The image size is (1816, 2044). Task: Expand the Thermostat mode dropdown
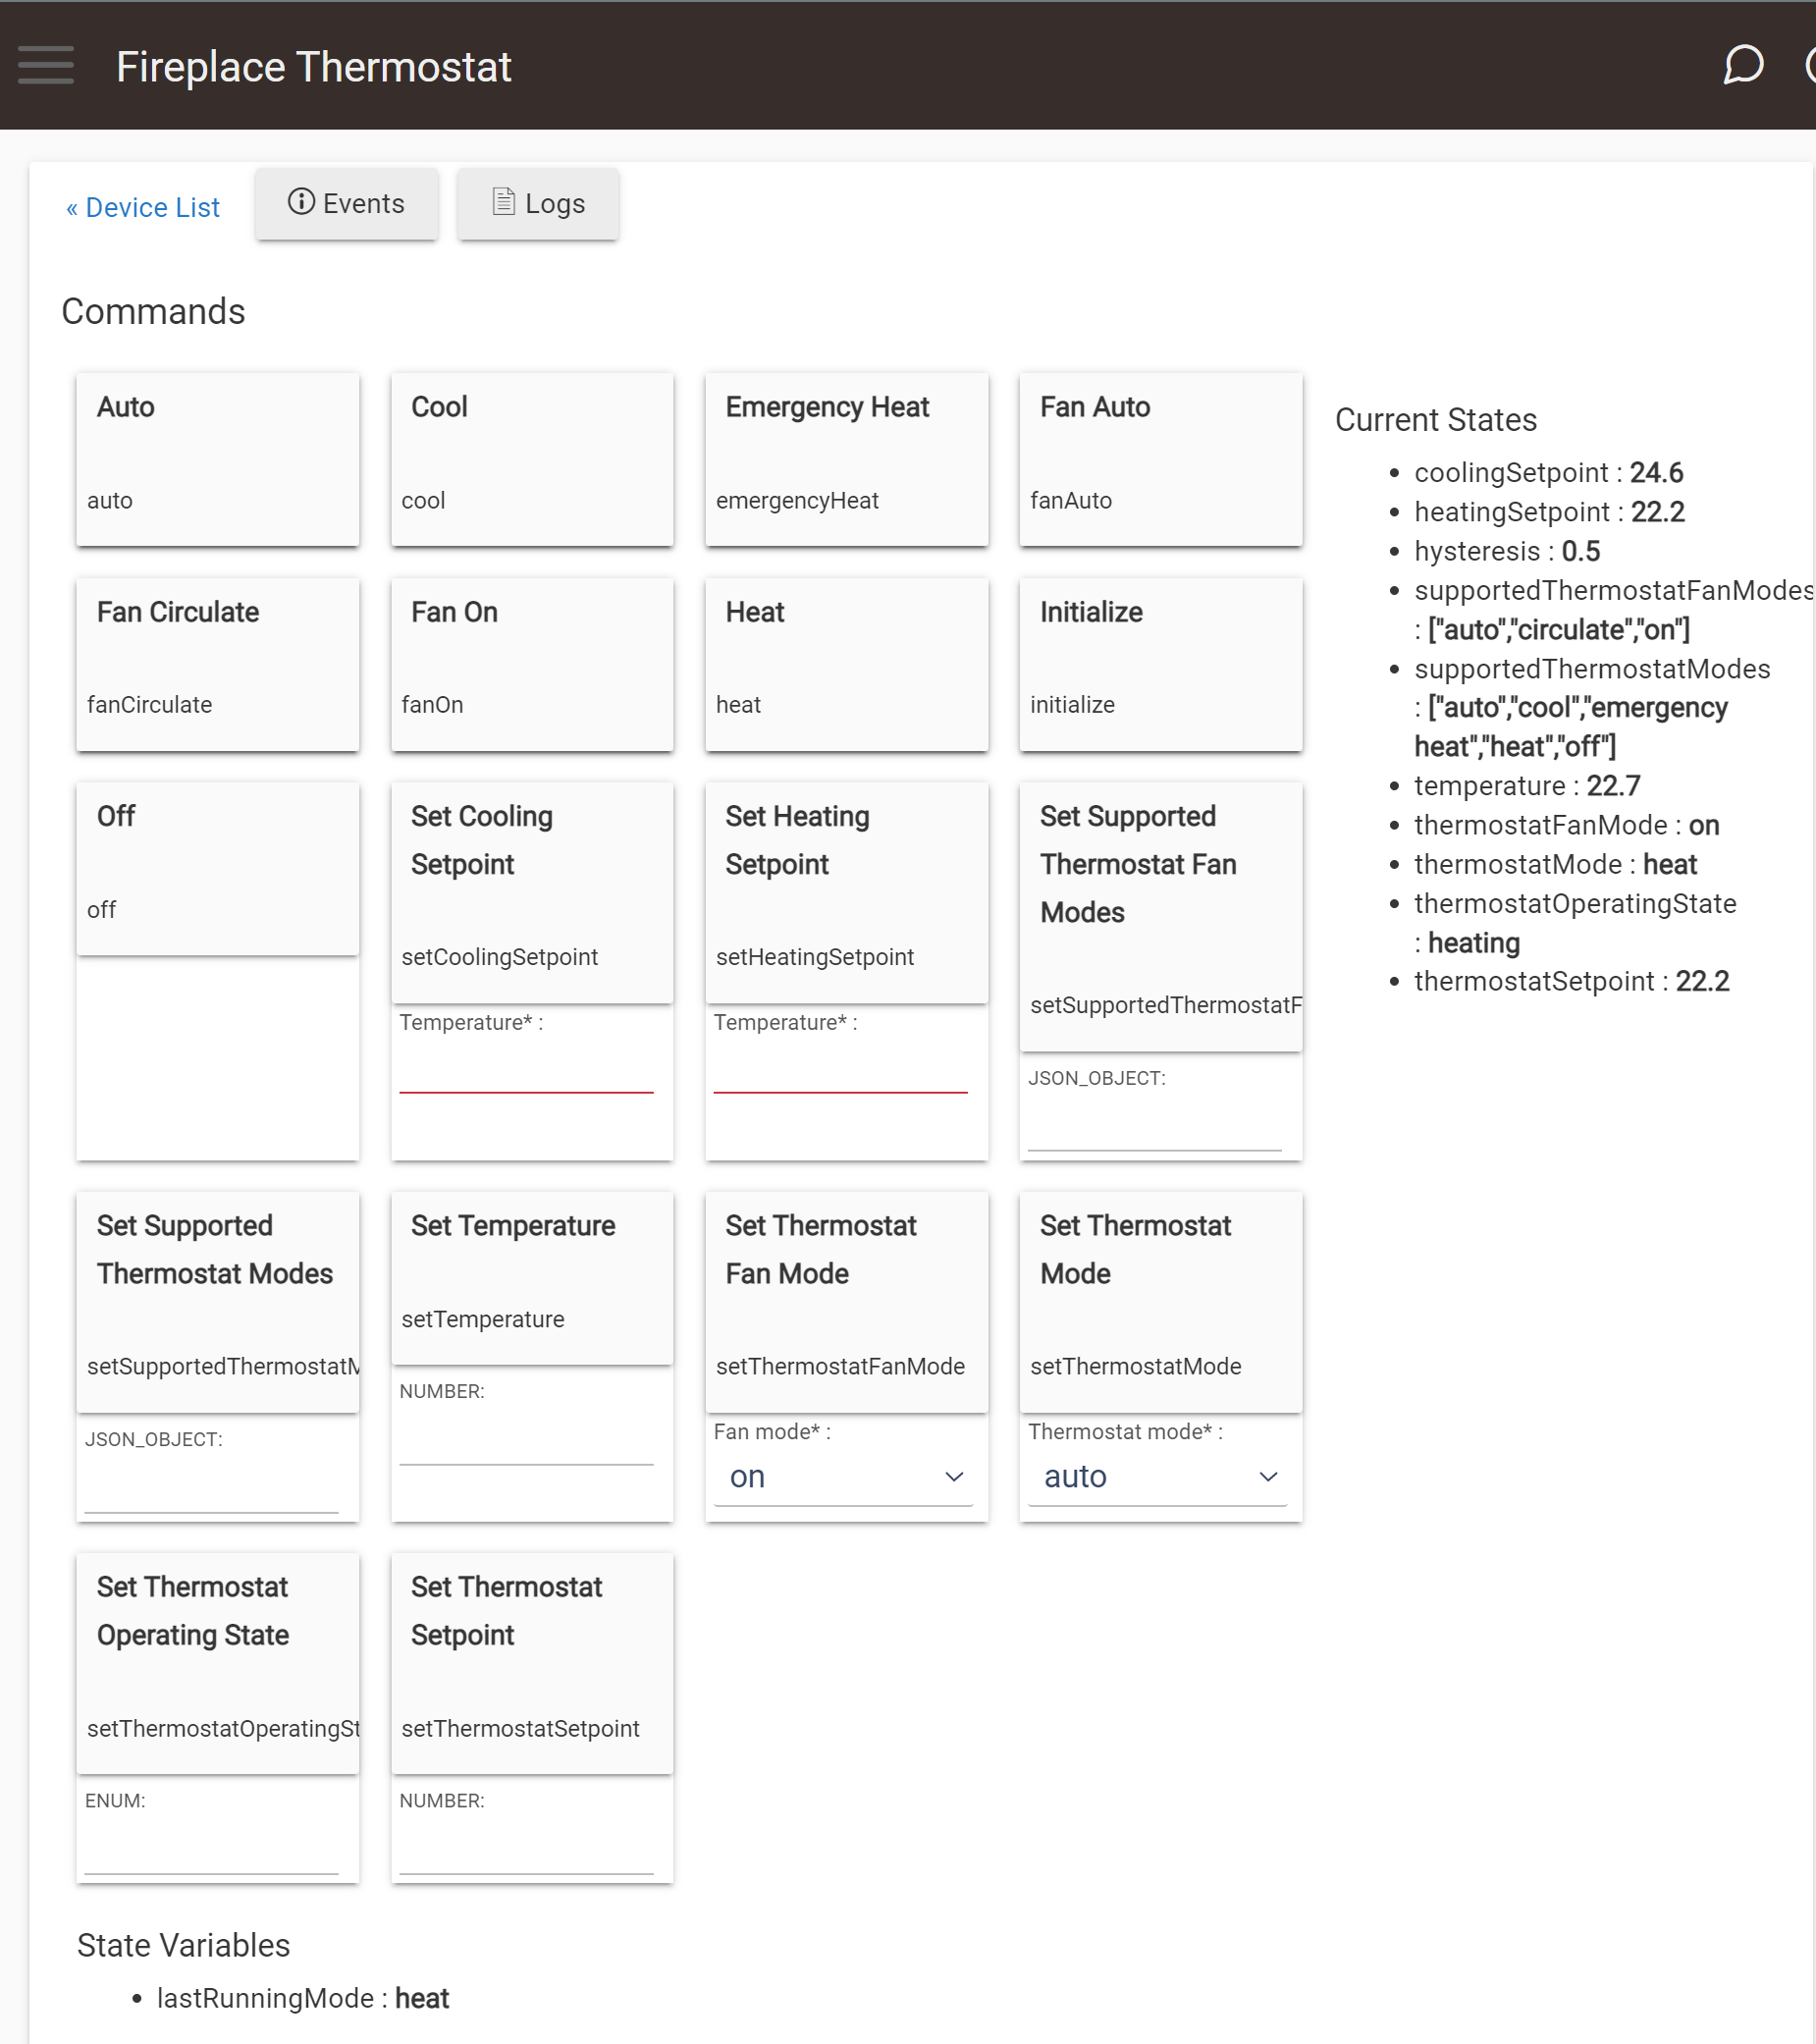click(1158, 1477)
